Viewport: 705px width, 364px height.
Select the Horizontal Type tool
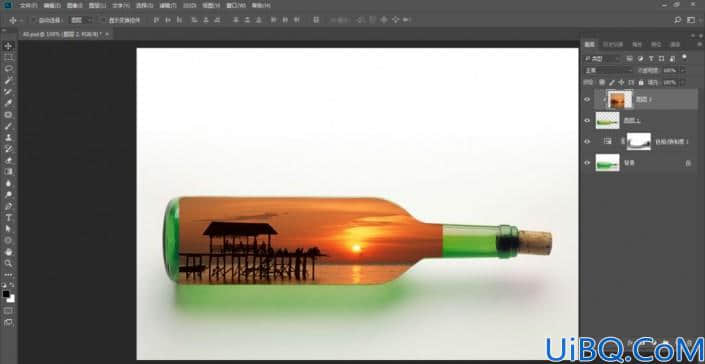(8, 218)
